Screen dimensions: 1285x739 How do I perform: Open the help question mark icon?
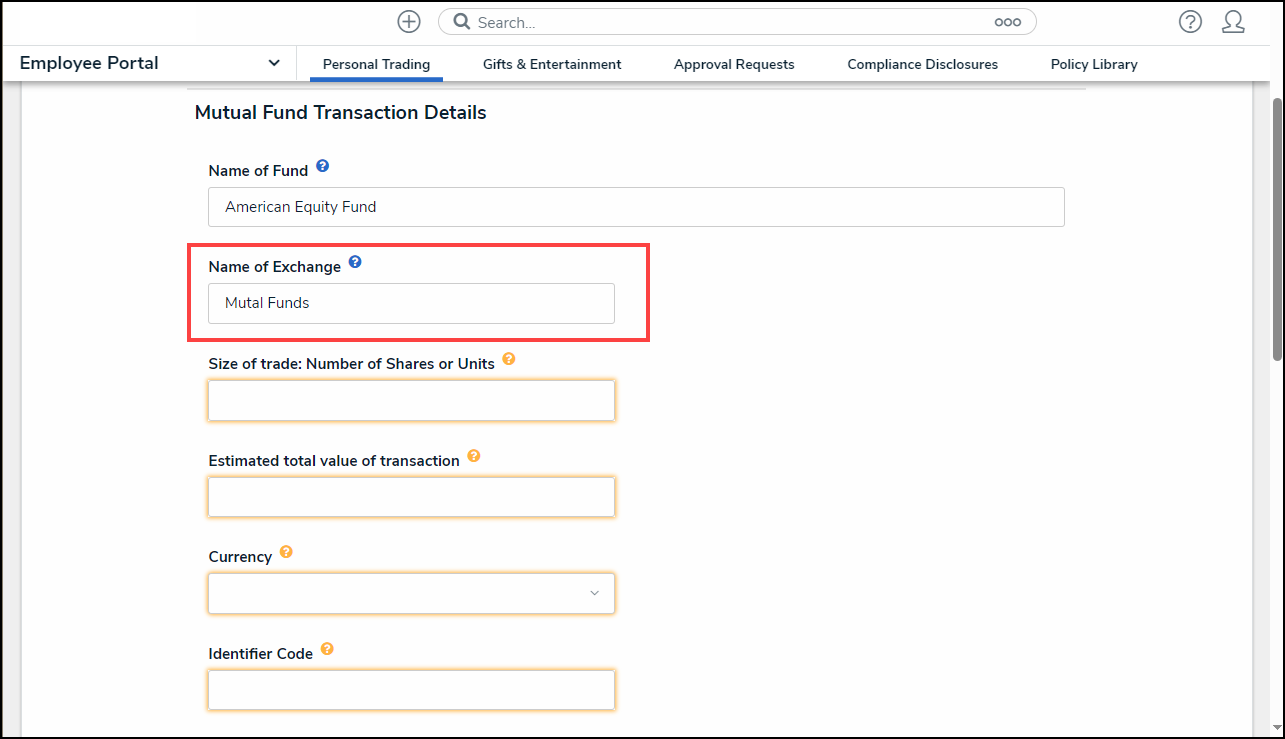pyautogui.click(x=1189, y=22)
